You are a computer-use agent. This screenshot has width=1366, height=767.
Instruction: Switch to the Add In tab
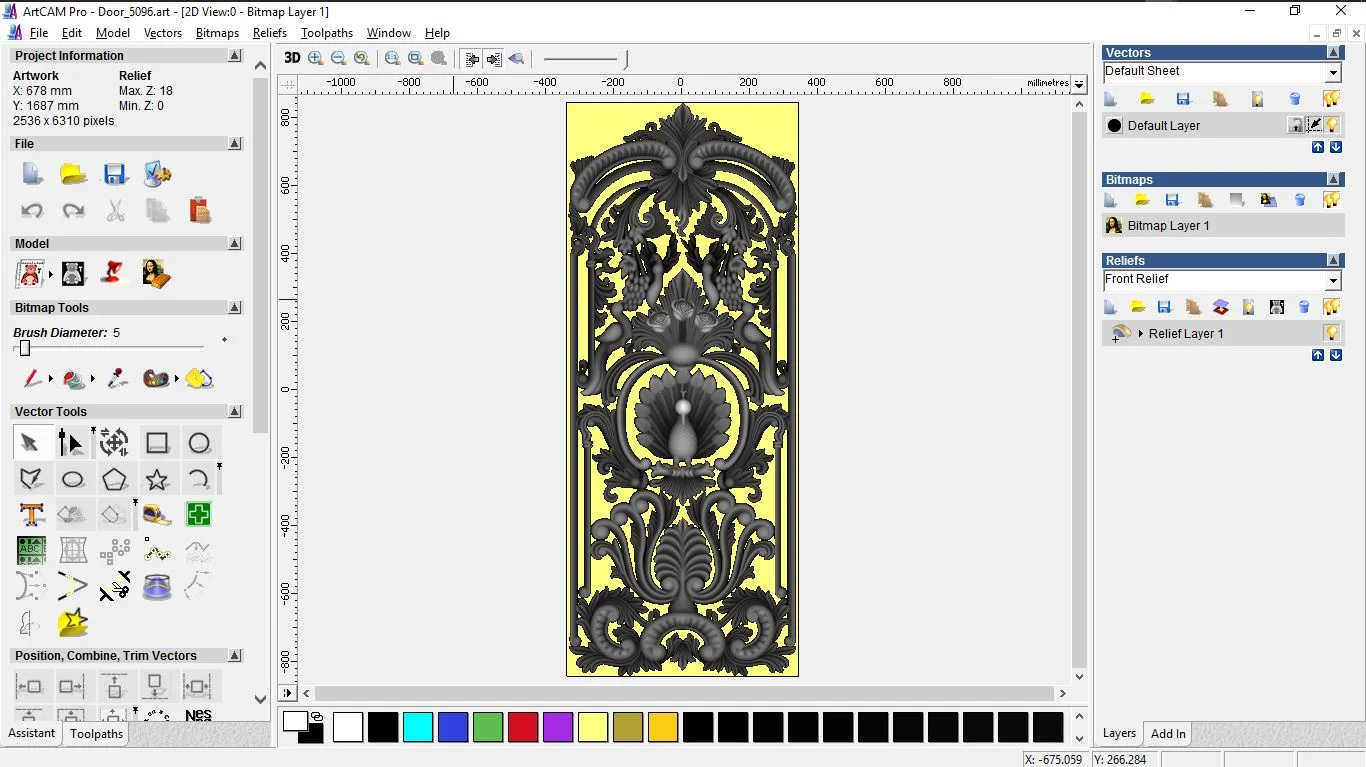(1168, 733)
